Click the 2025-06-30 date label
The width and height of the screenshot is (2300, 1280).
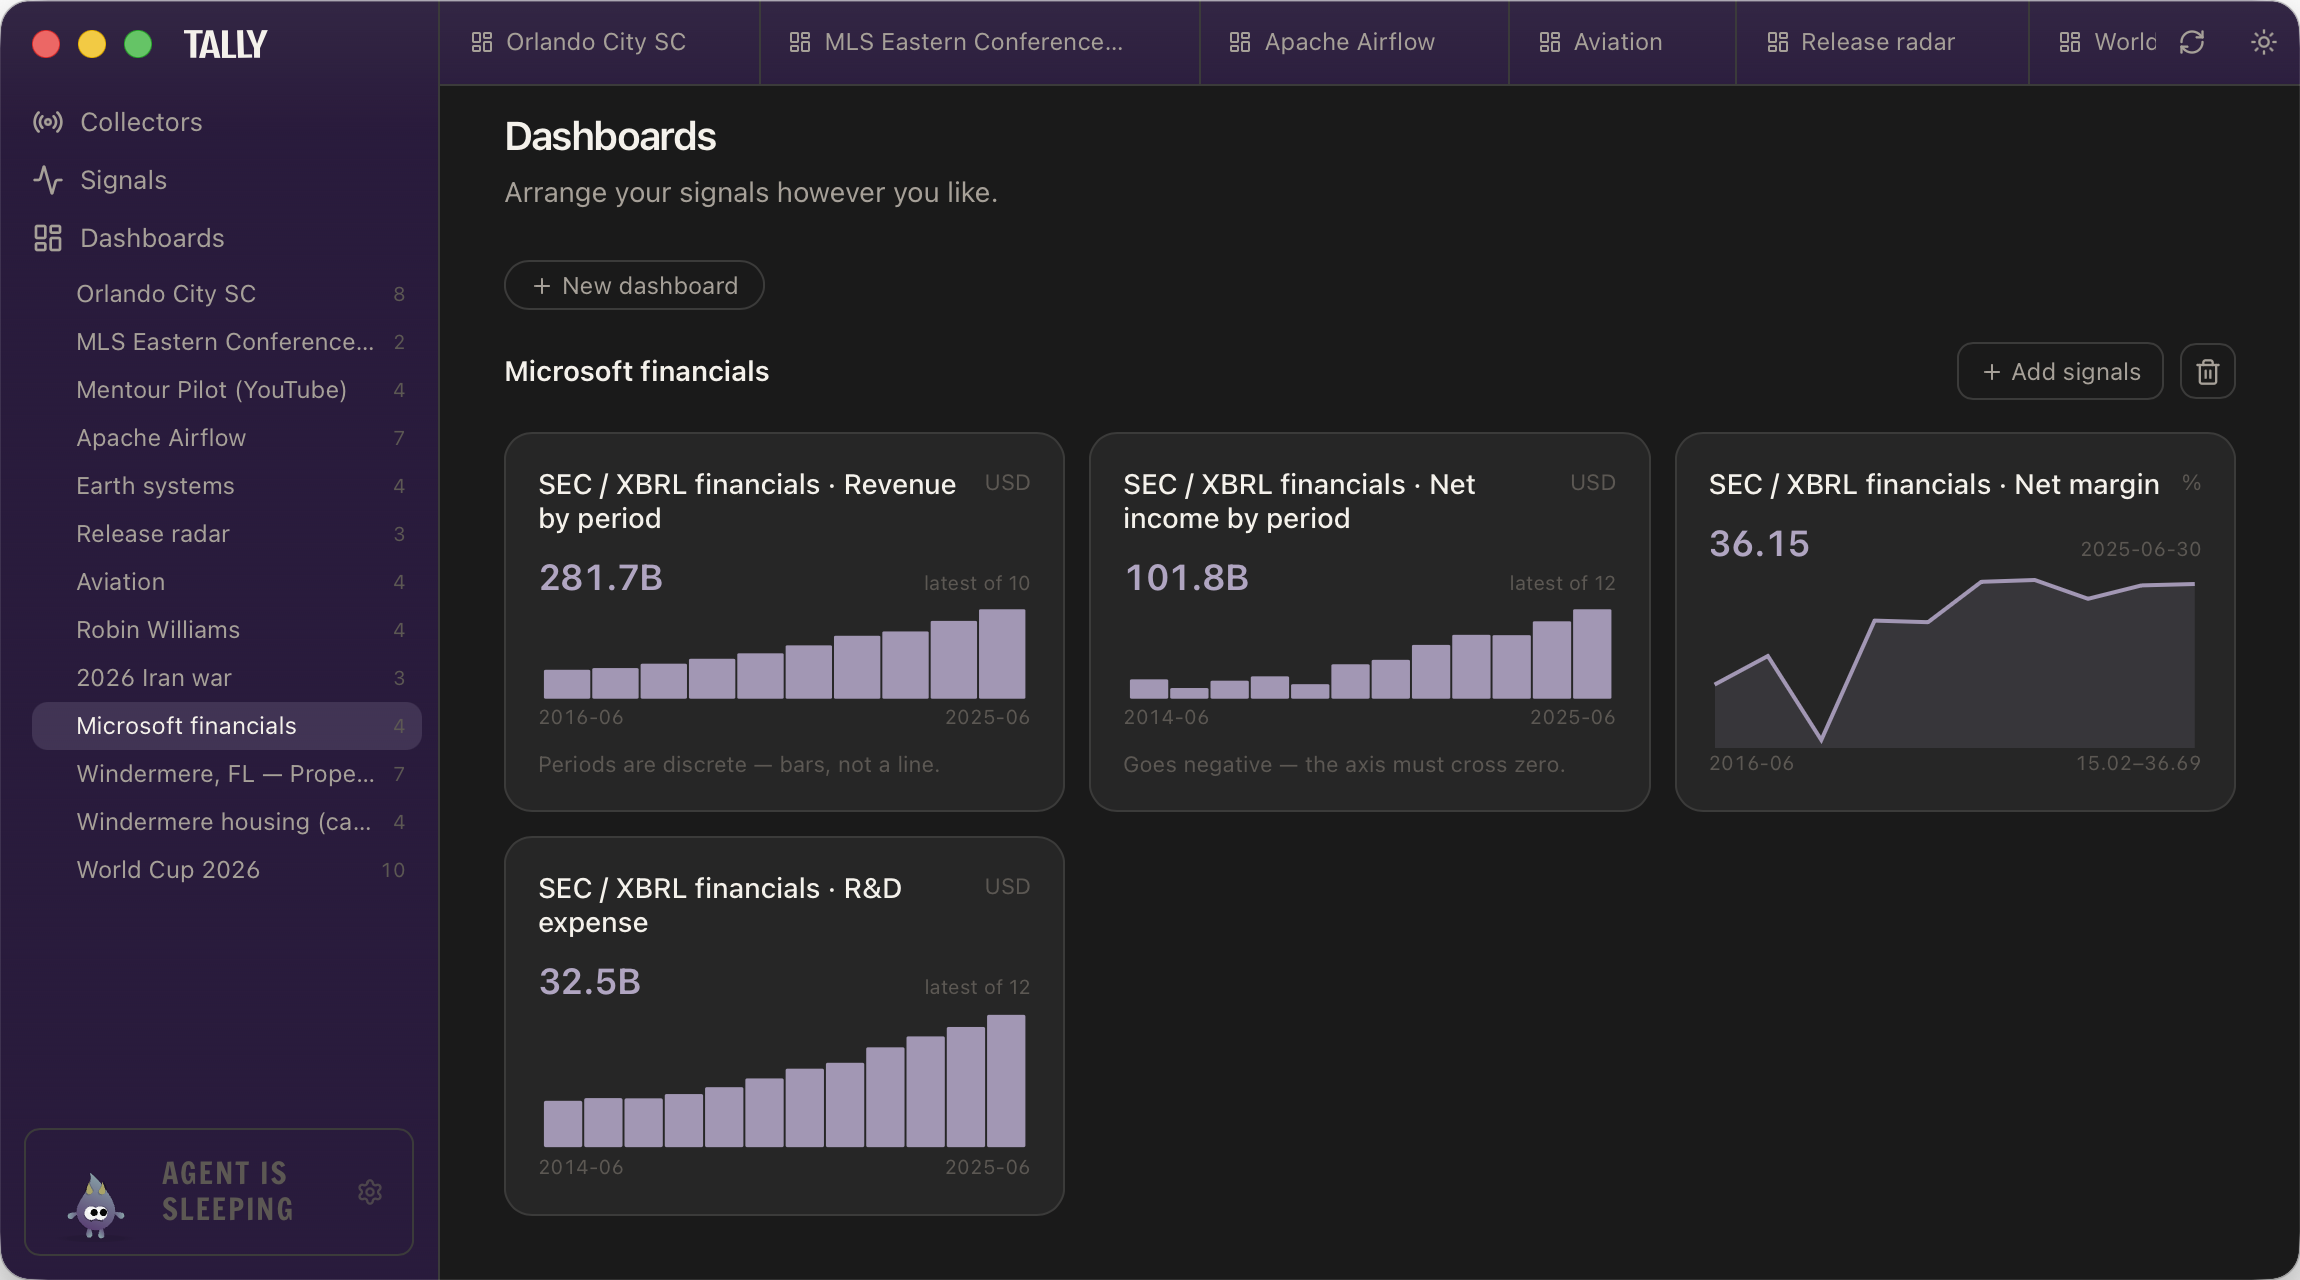(x=2140, y=549)
